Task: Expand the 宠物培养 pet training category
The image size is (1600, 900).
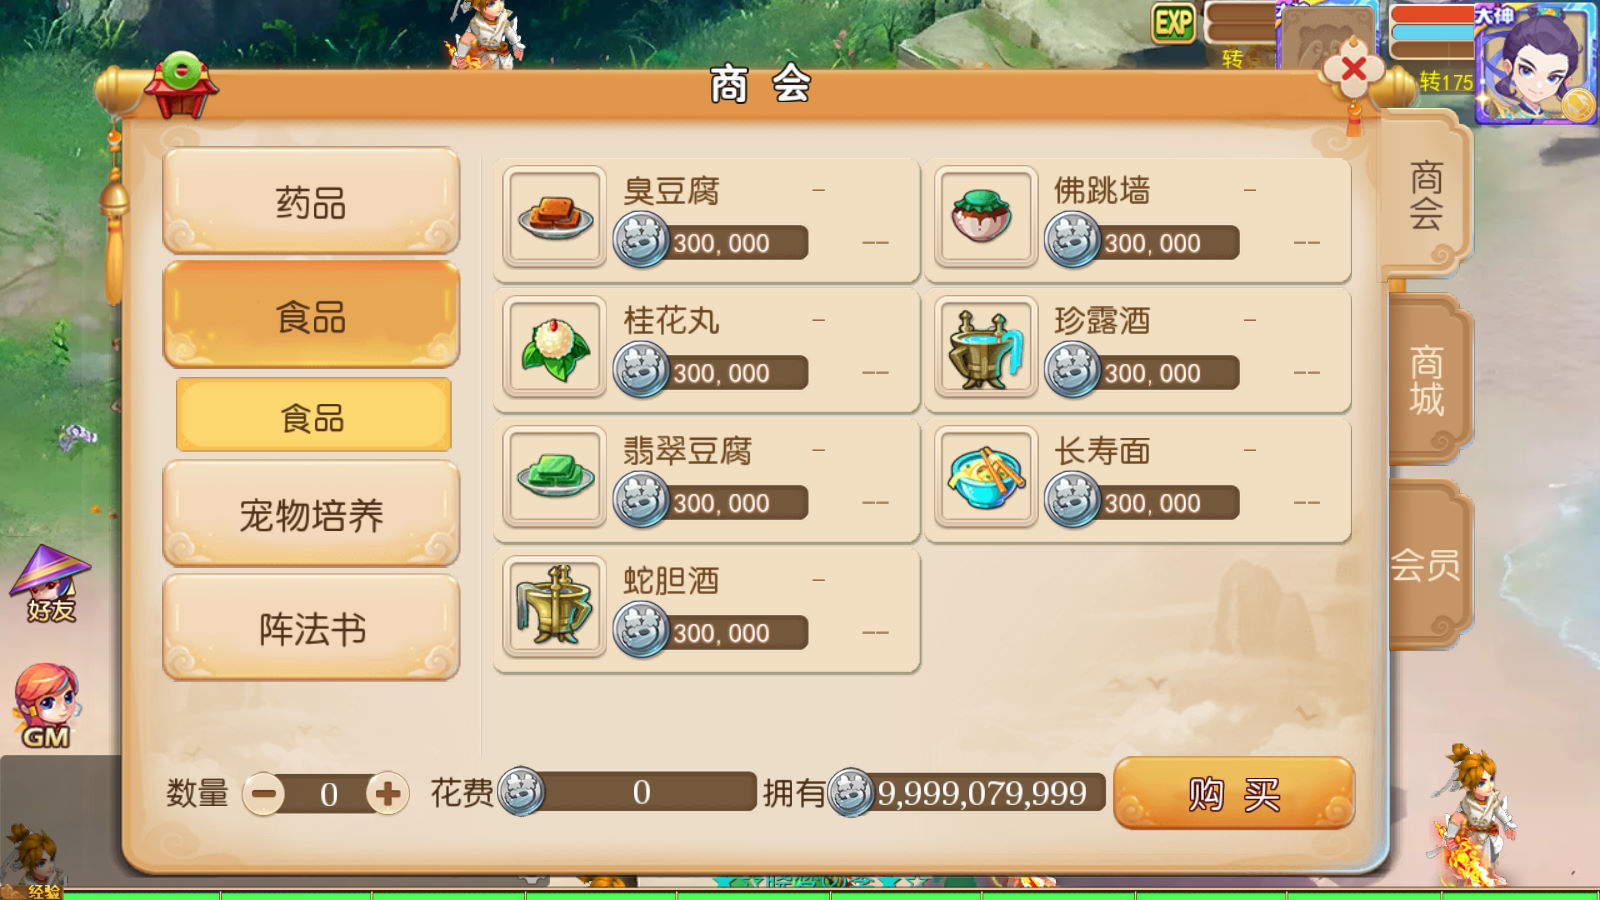Action: click(x=311, y=515)
